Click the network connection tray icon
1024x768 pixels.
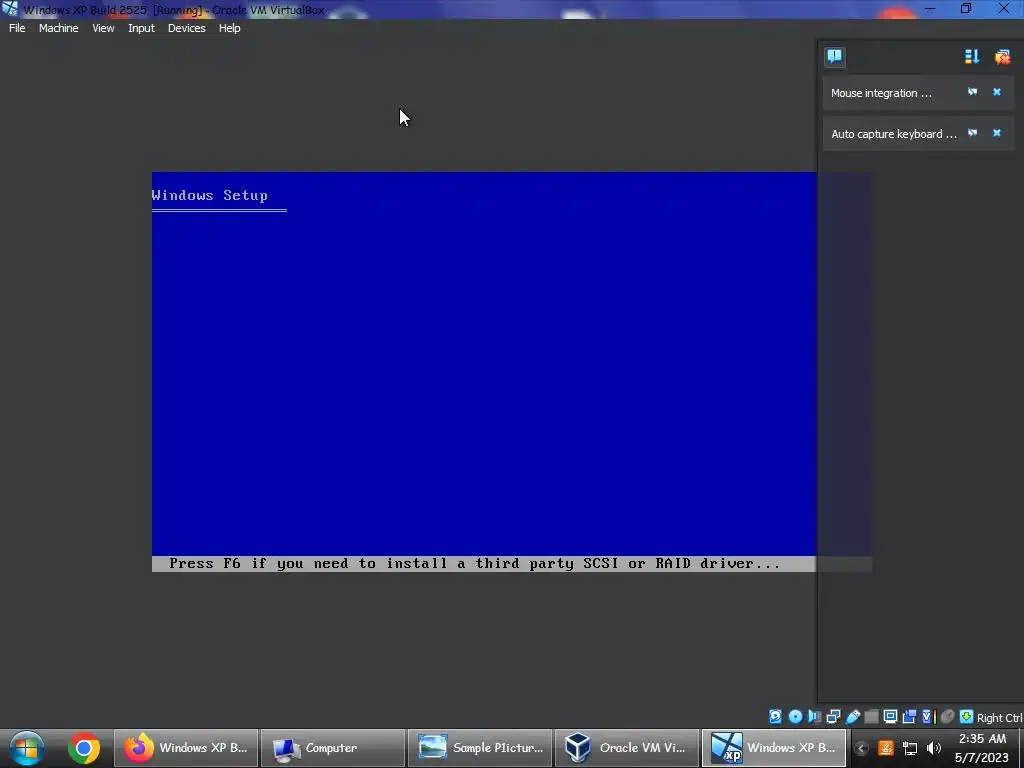coord(910,748)
